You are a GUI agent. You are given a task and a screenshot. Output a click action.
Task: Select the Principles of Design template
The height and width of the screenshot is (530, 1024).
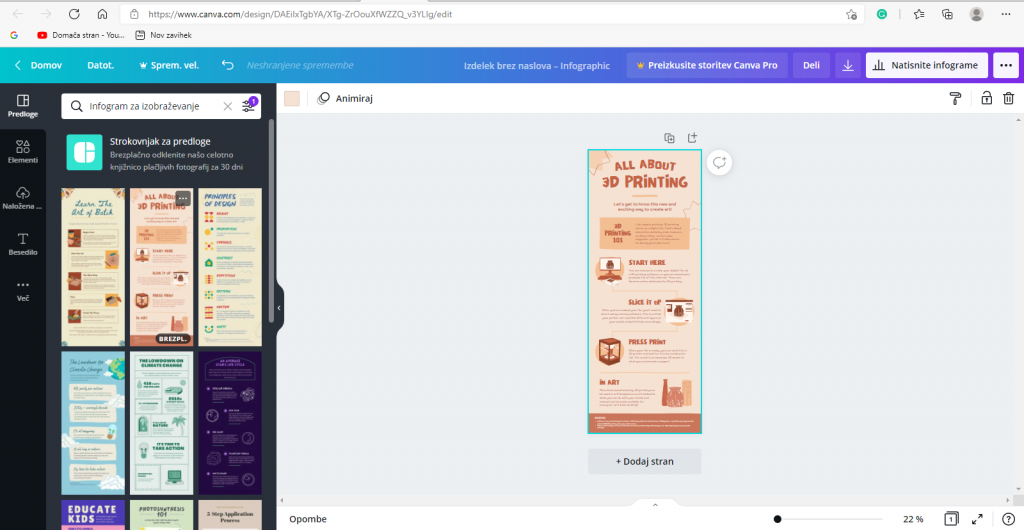coord(230,267)
